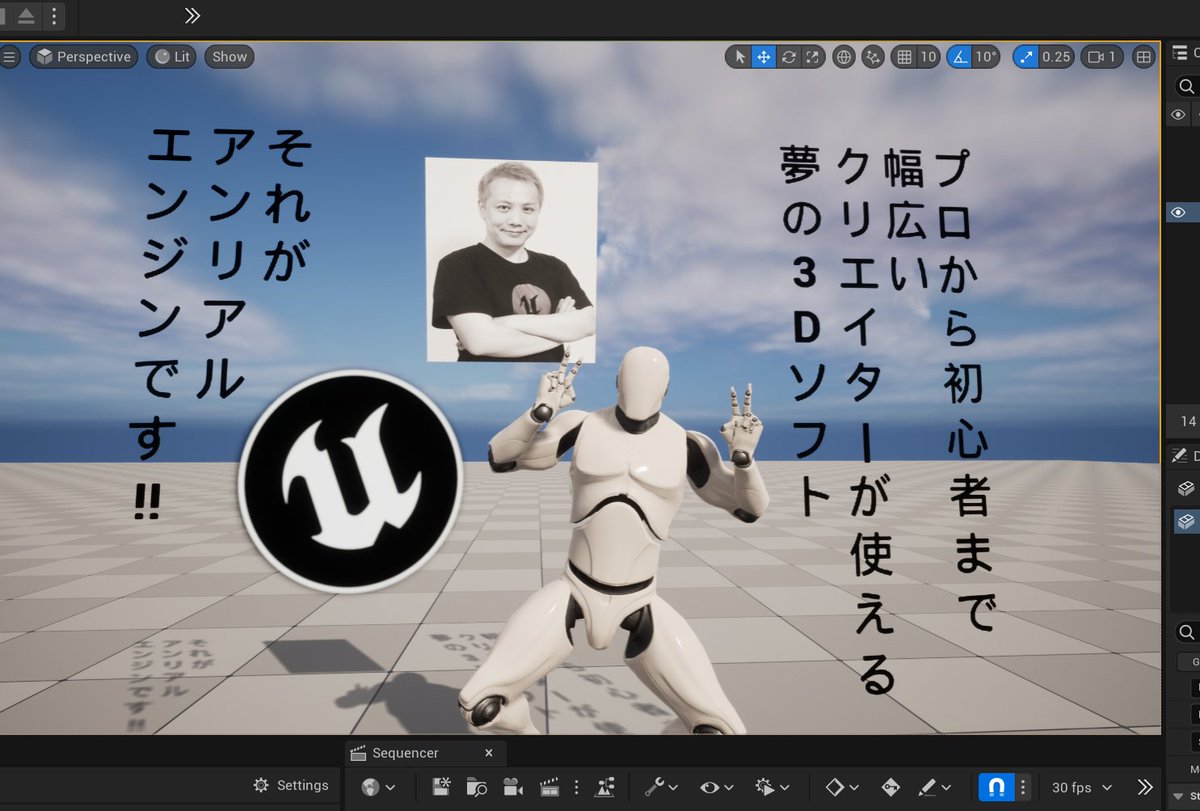Open top toolbar three-dot options

tap(53, 15)
